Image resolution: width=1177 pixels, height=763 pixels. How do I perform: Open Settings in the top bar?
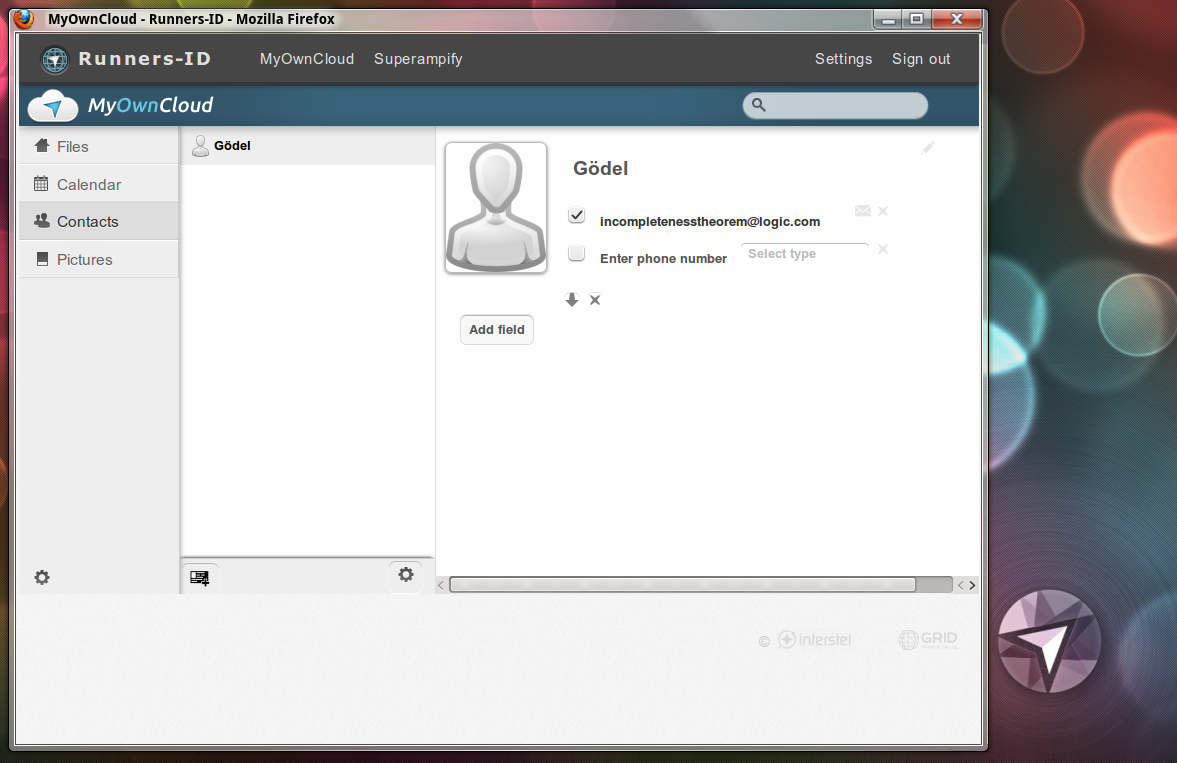click(x=844, y=59)
